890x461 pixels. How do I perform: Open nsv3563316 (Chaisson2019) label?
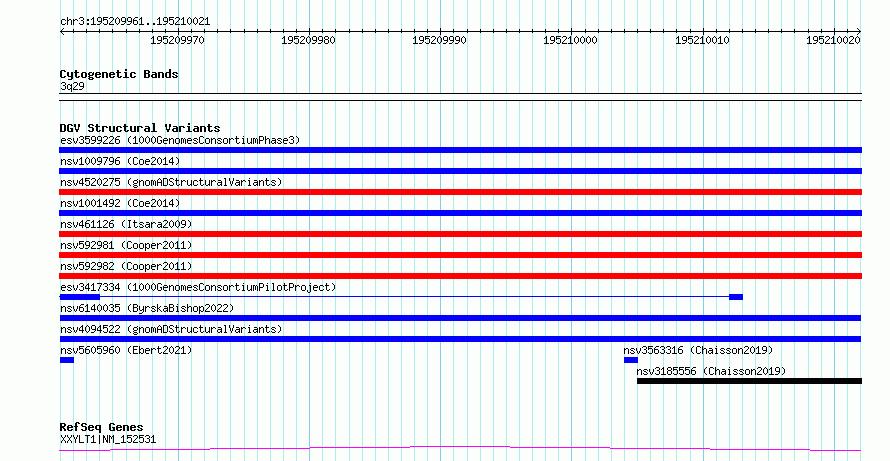(x=698, y=350)
